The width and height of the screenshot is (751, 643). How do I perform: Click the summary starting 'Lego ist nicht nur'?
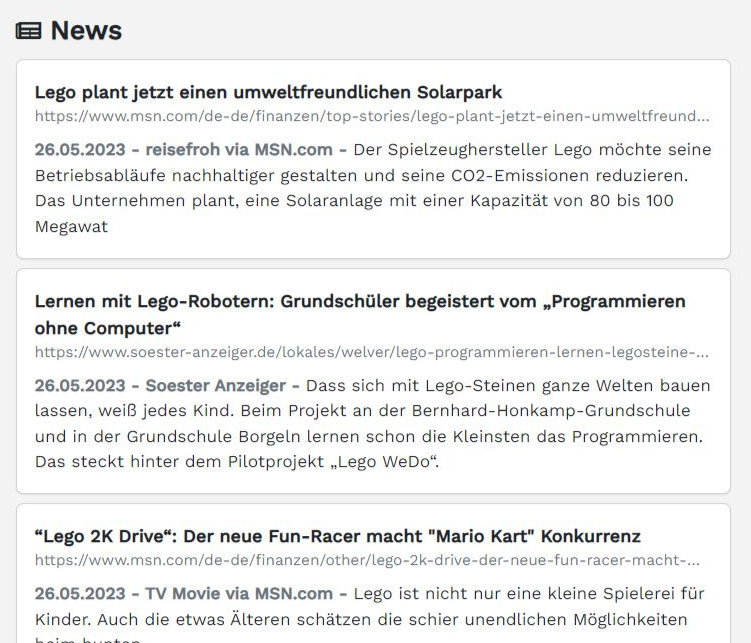[369, 614]
